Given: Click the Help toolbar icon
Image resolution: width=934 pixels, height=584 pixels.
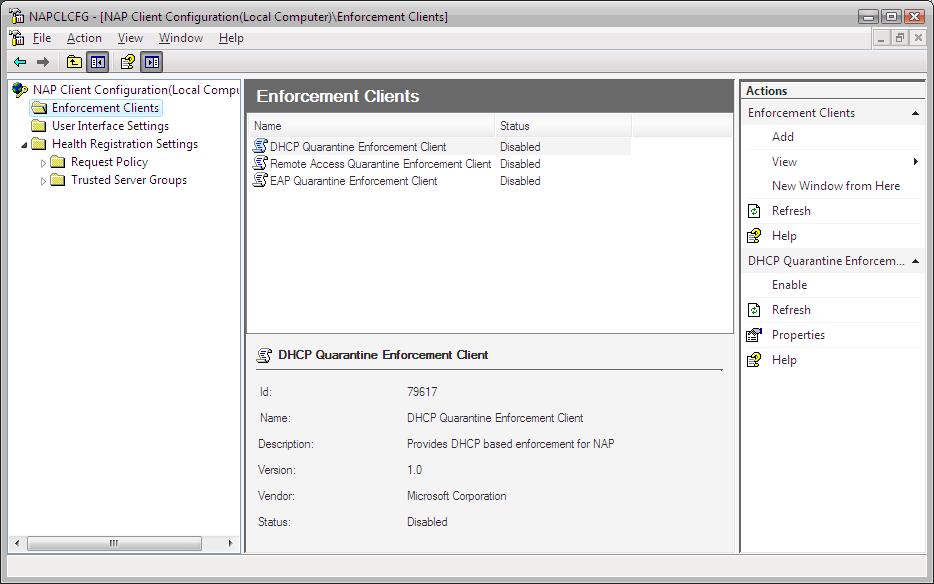Looking at the screenshot, I should point(127,62).
